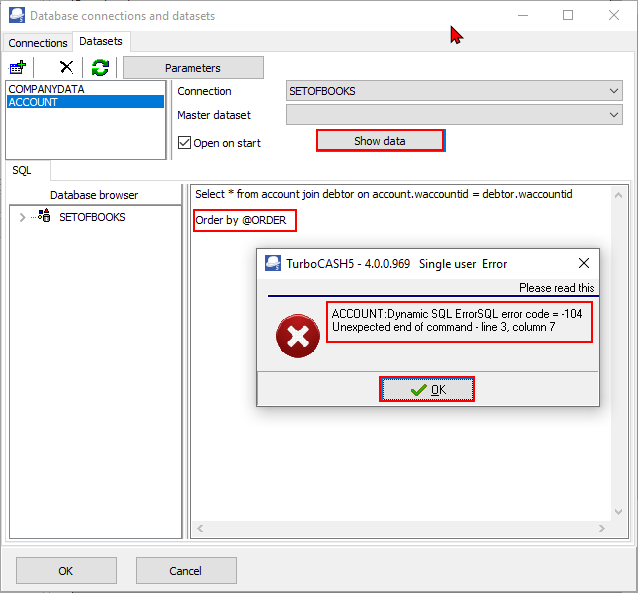Click the SETOFBOOKS database icon in browser

(44, 216)
